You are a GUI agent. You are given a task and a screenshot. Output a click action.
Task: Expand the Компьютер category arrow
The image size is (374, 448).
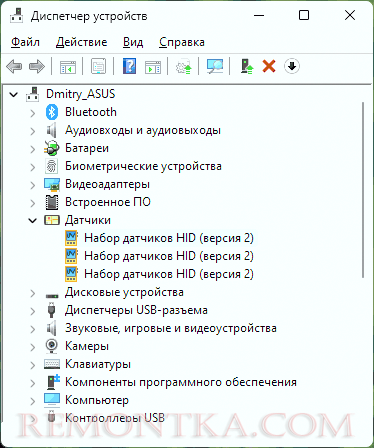pyautogui.click(x=33, y=401)
